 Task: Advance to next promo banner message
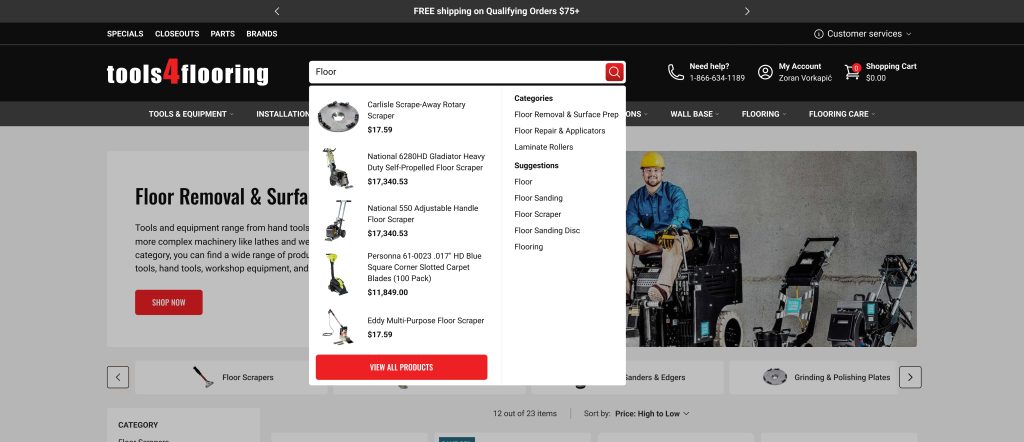[x=747, y=11]
